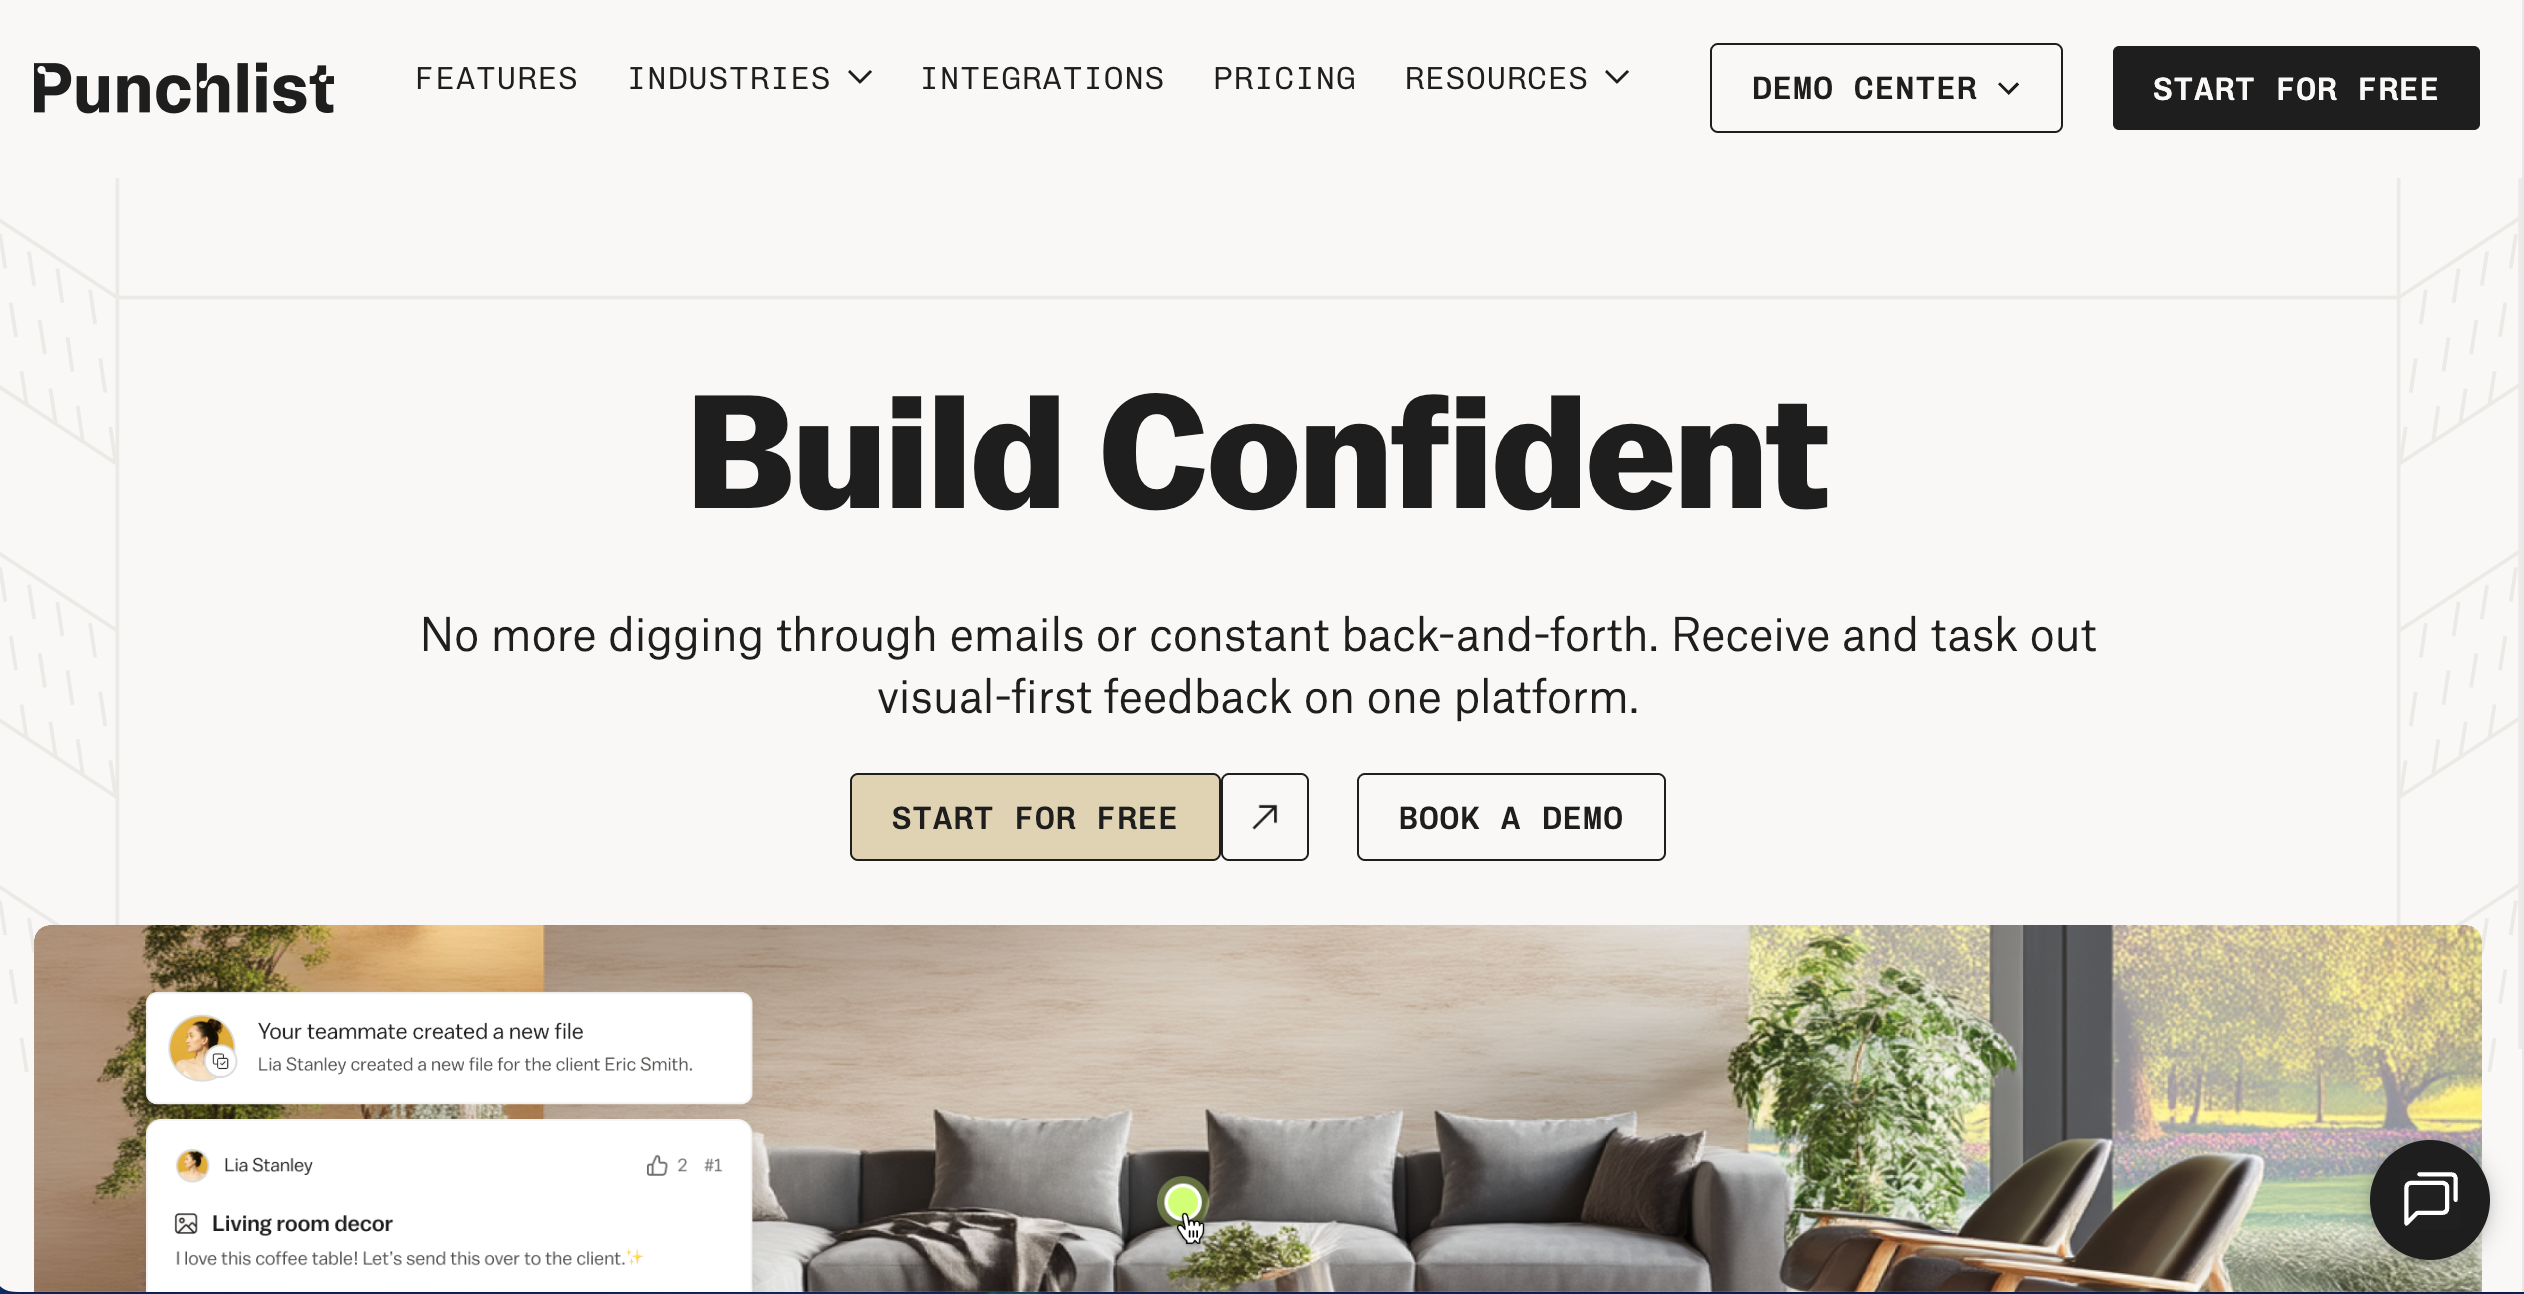
Task: Click the green annotation marker dot
Action: click(1183, 1201)
